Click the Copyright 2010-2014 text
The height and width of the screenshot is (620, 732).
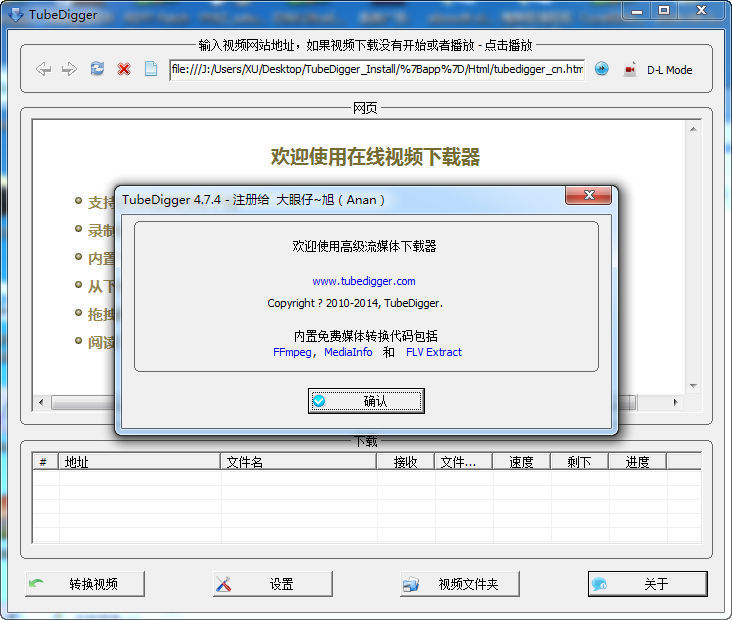(x=355, y=303)
